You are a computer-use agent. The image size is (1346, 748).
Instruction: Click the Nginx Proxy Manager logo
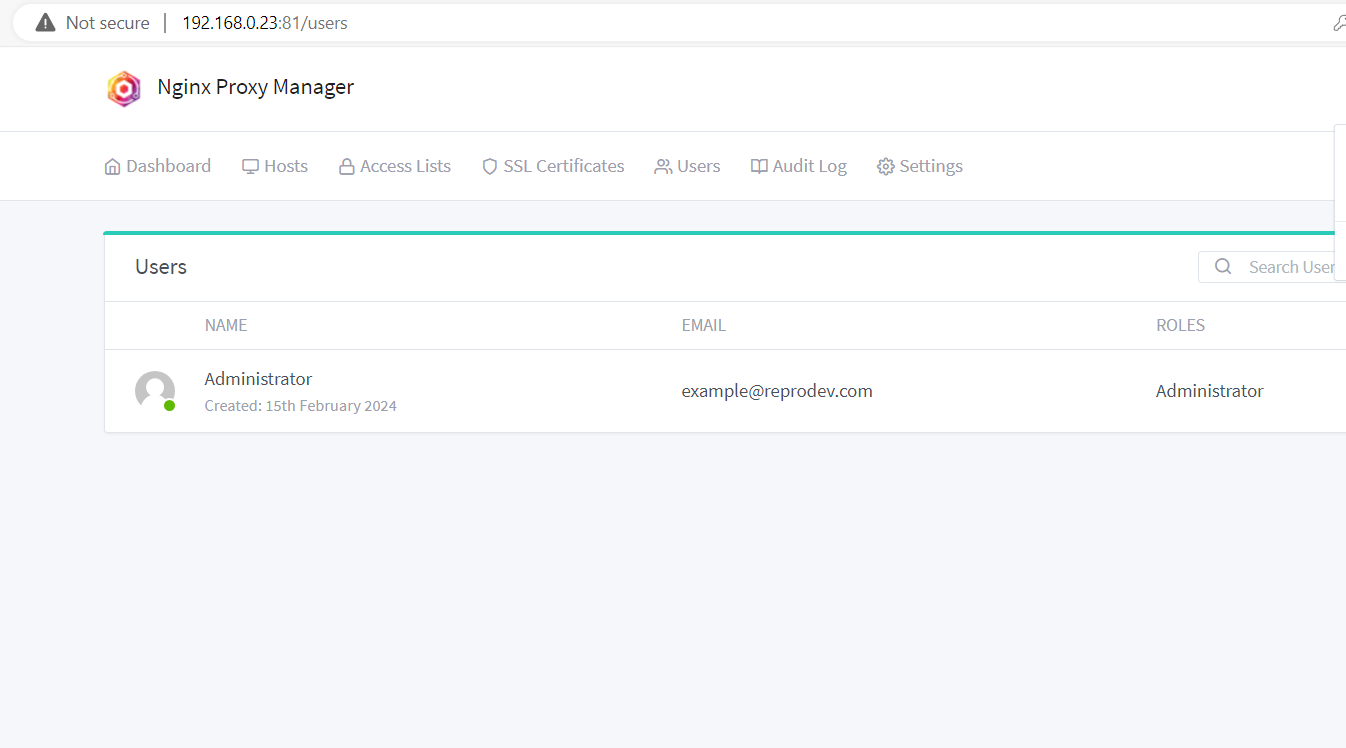[x=124, y=88]
